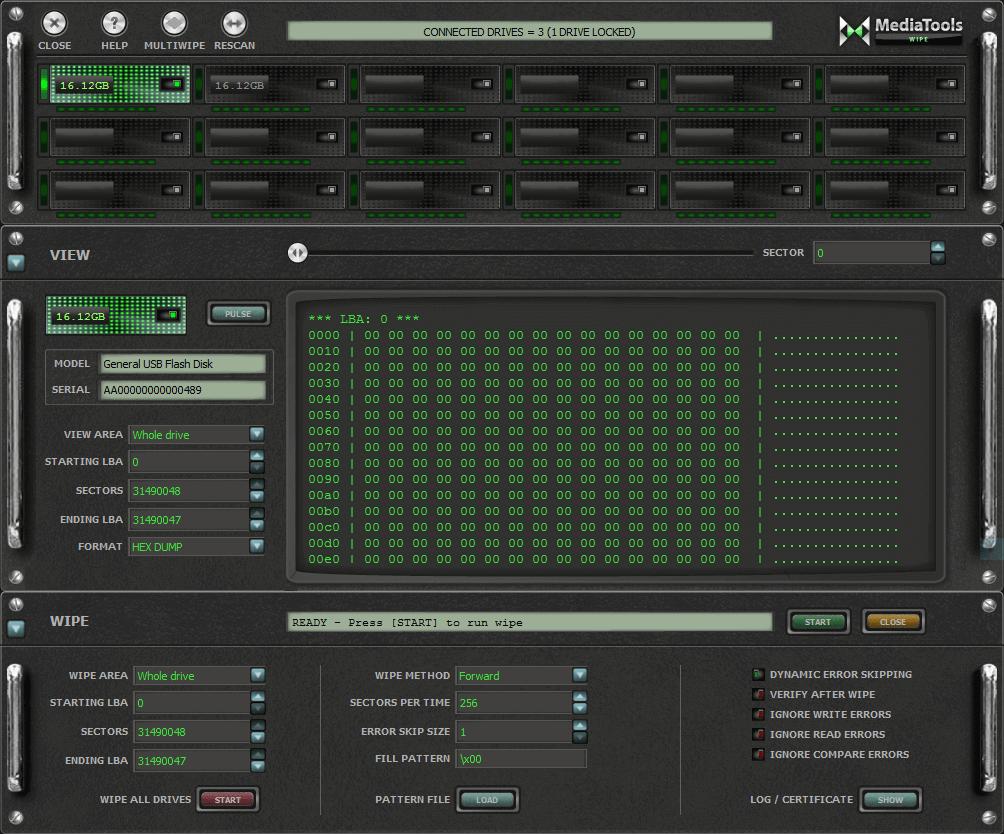Show the log / certificate
Screen dimensions: 1004x834
coord(889,800)
